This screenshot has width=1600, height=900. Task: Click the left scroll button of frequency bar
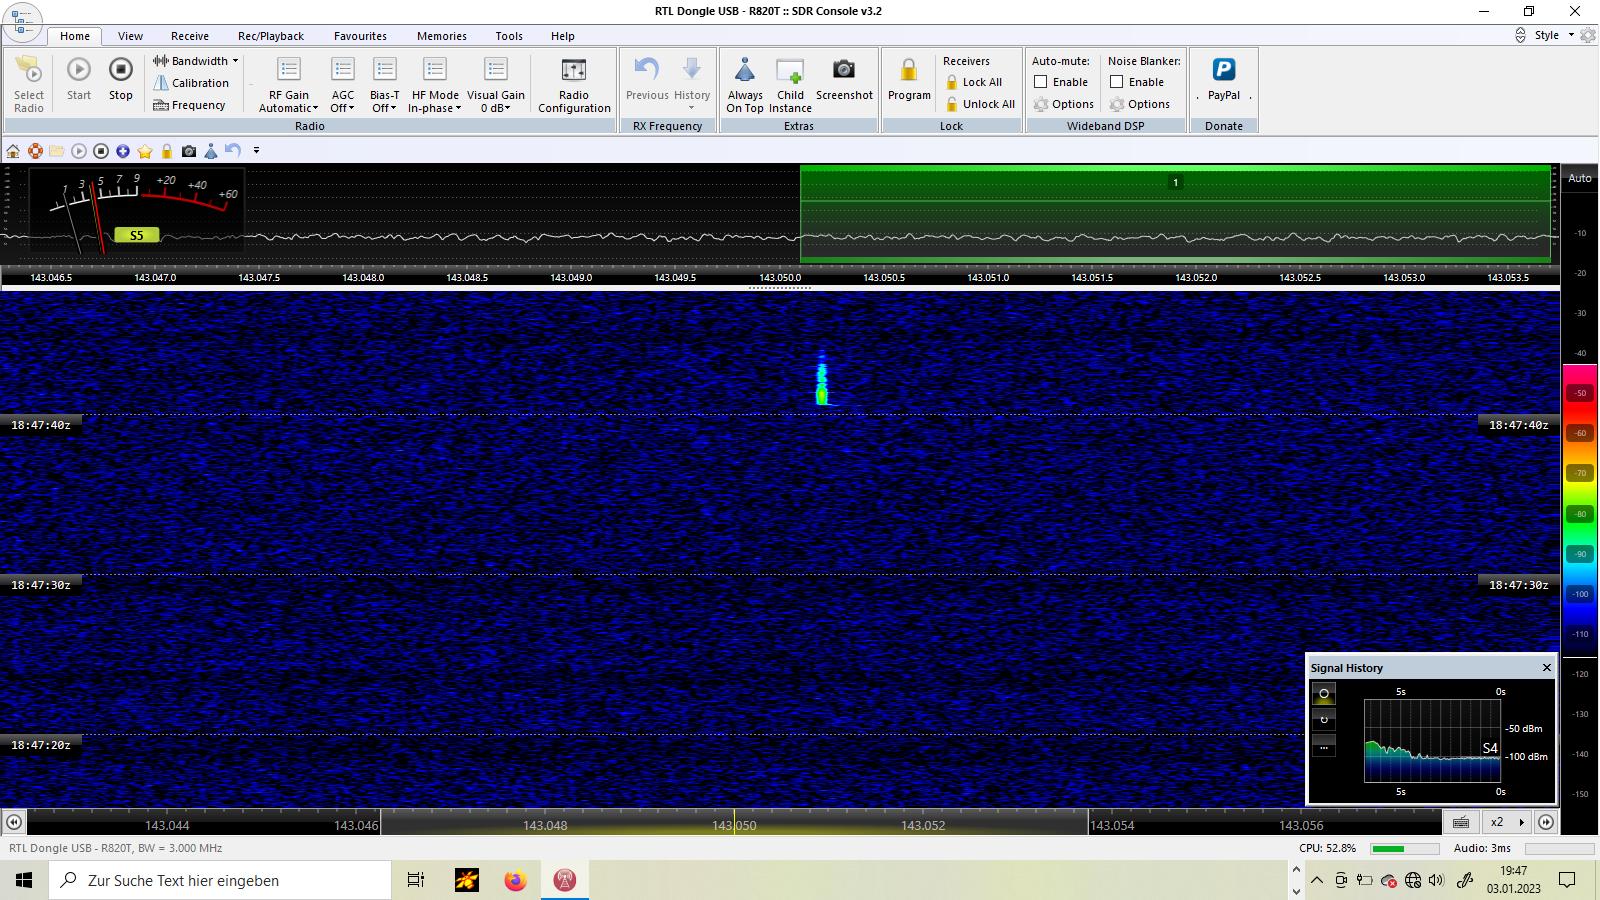click(x=14, y=822)
